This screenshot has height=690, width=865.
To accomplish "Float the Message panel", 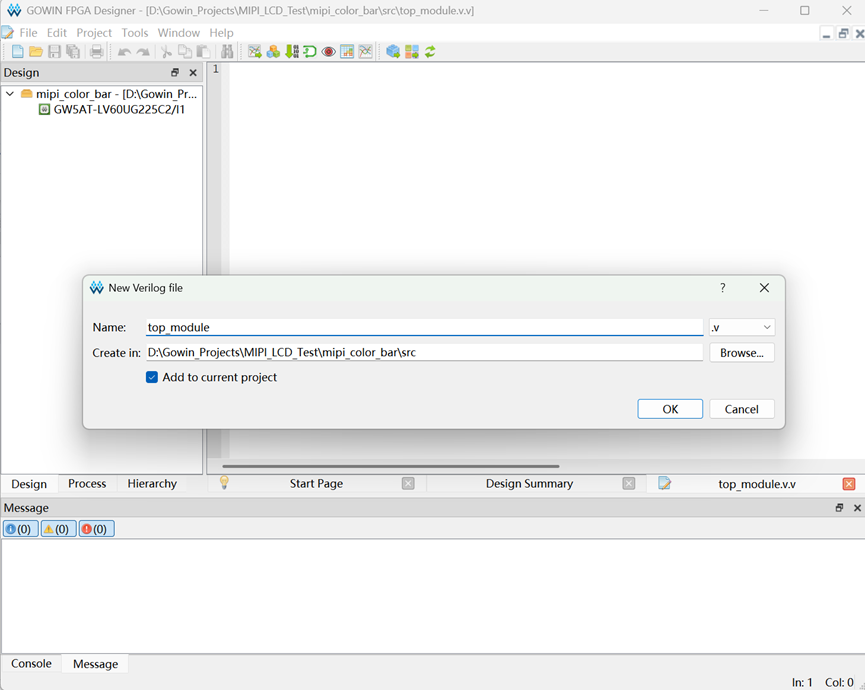I will point(839,507).
